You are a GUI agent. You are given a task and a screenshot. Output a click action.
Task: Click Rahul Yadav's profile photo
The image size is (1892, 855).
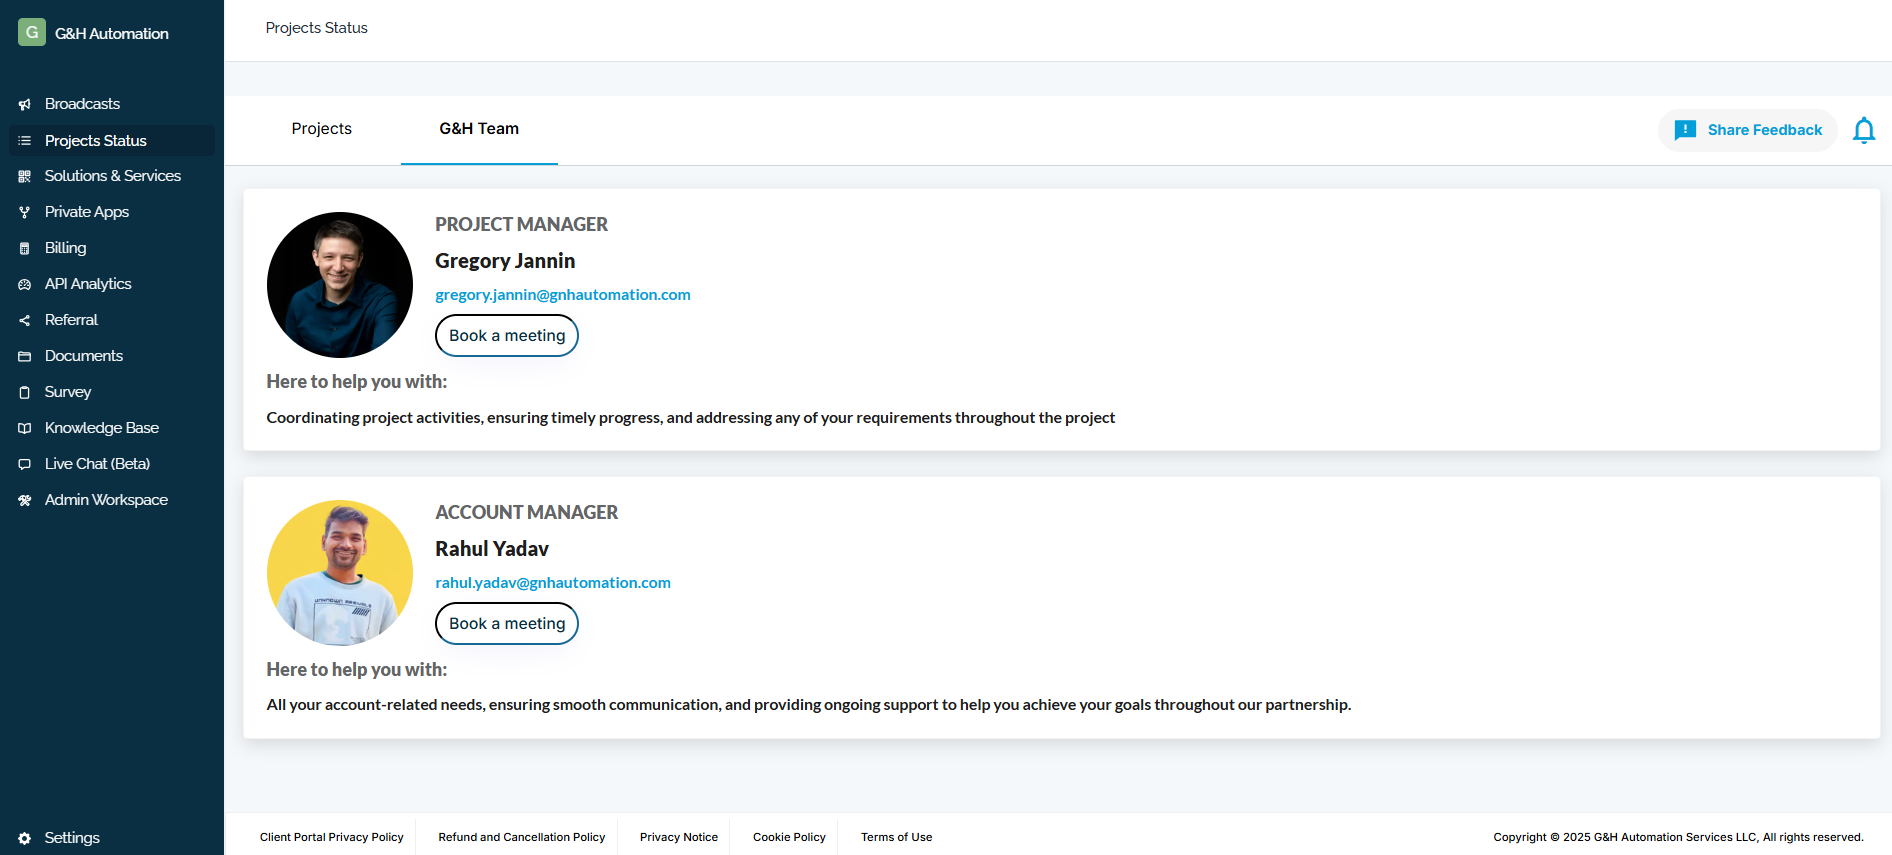[x=340, y=573]
